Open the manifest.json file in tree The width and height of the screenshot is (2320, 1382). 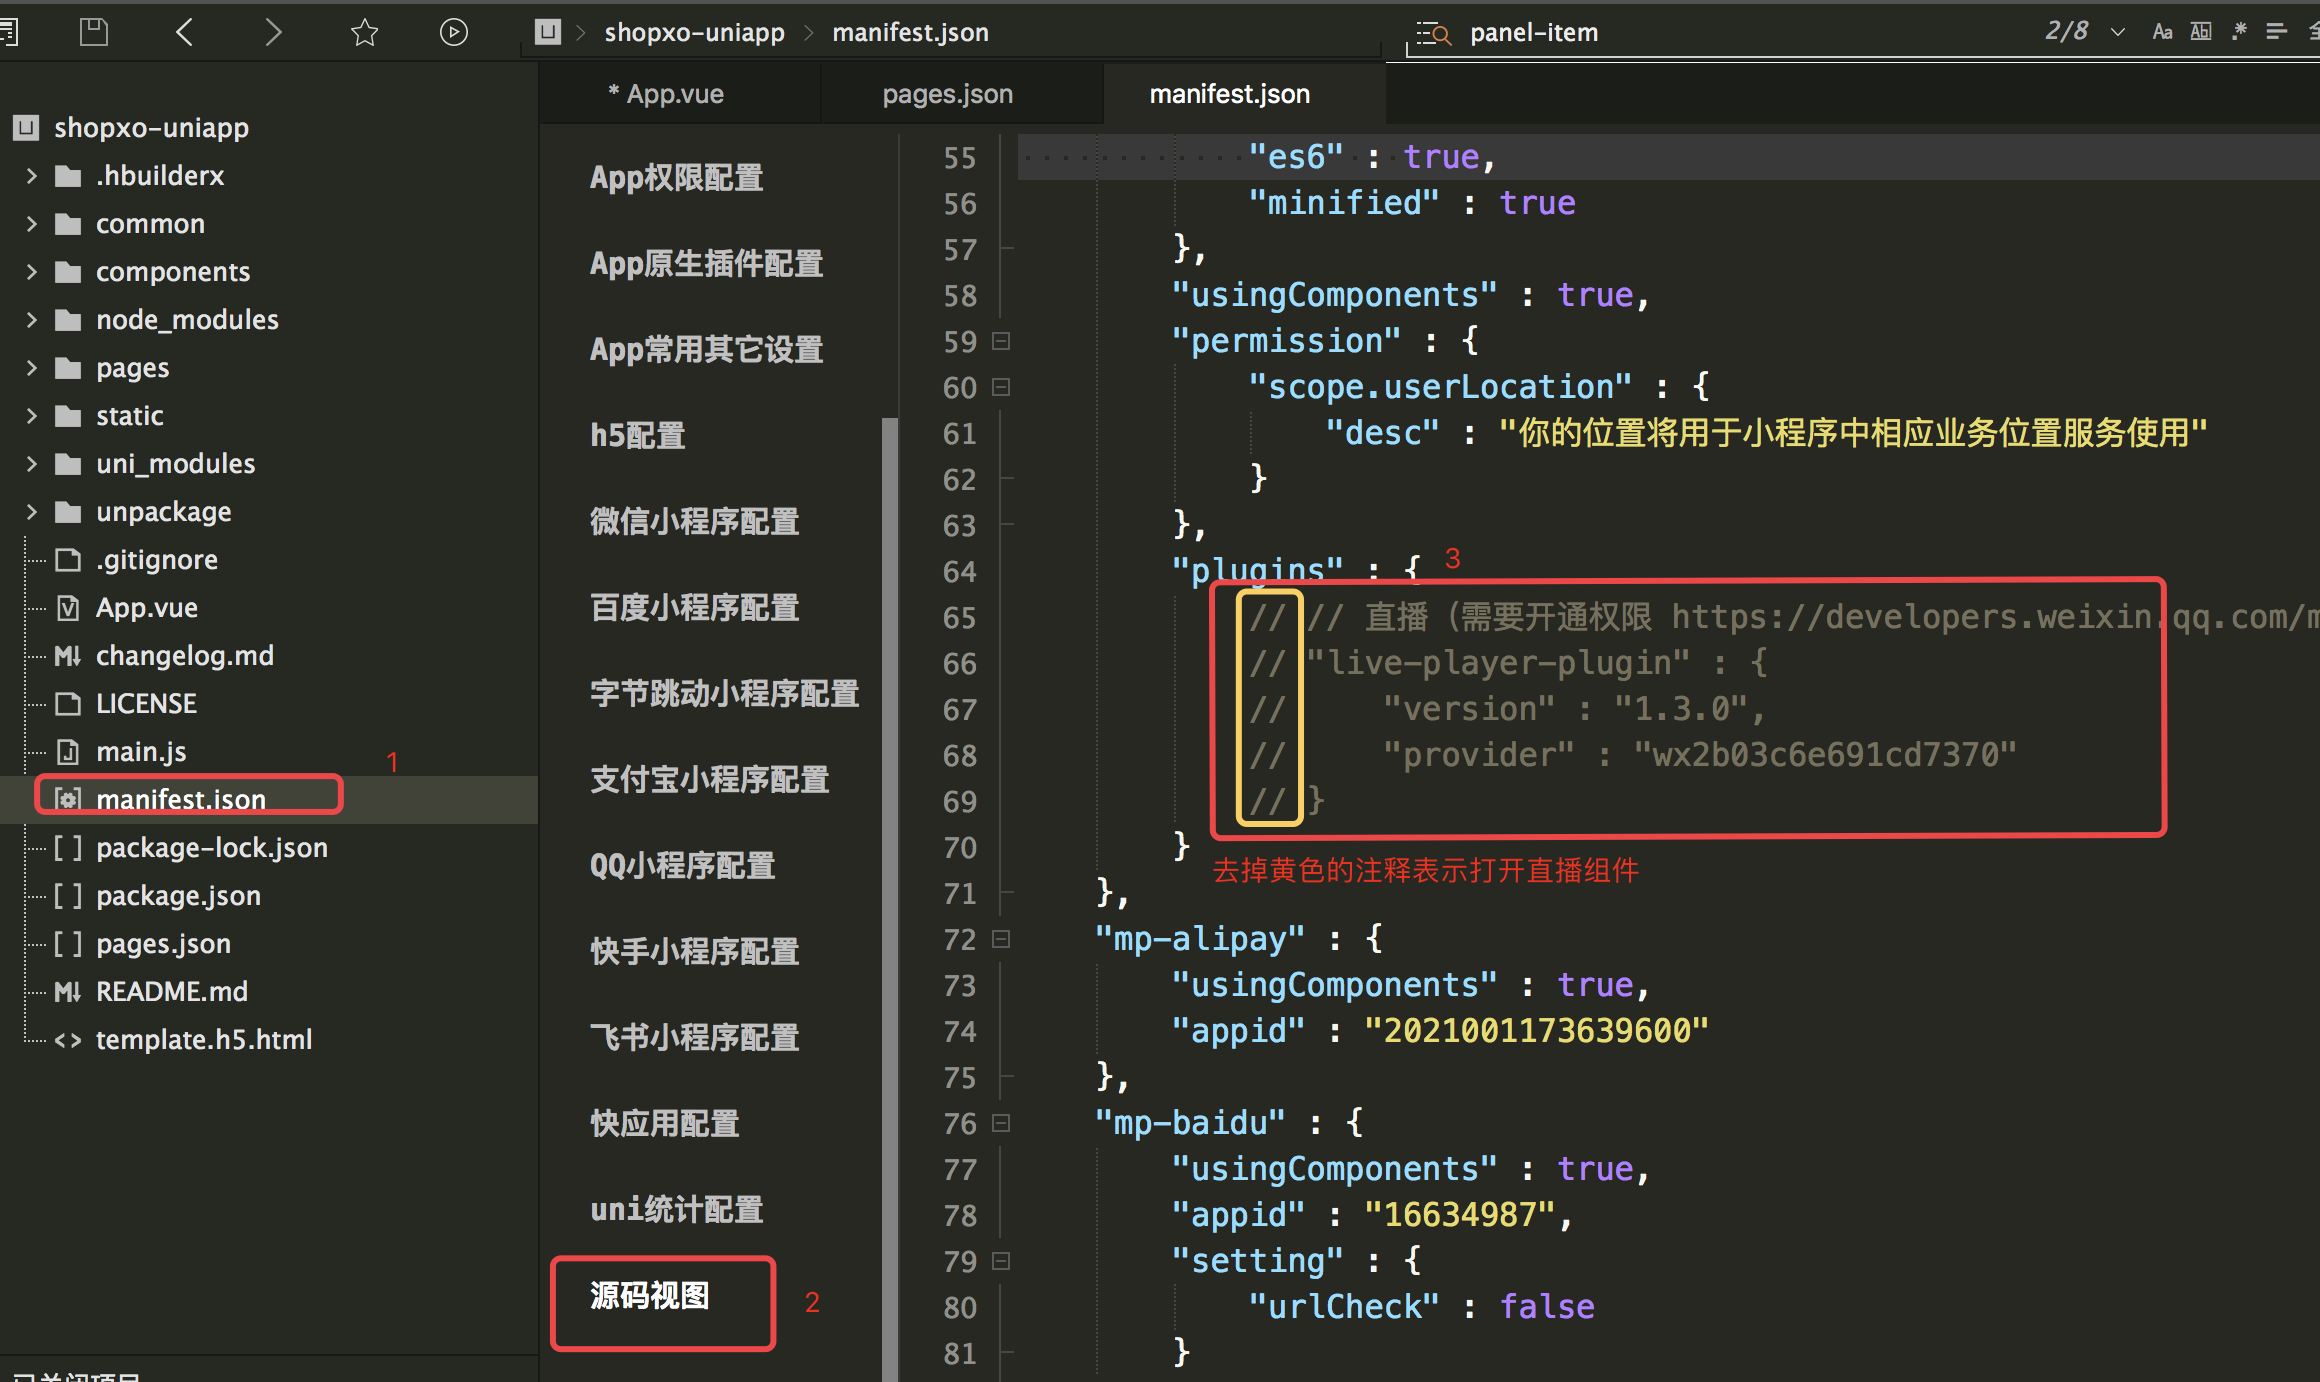tap(181, 799)
